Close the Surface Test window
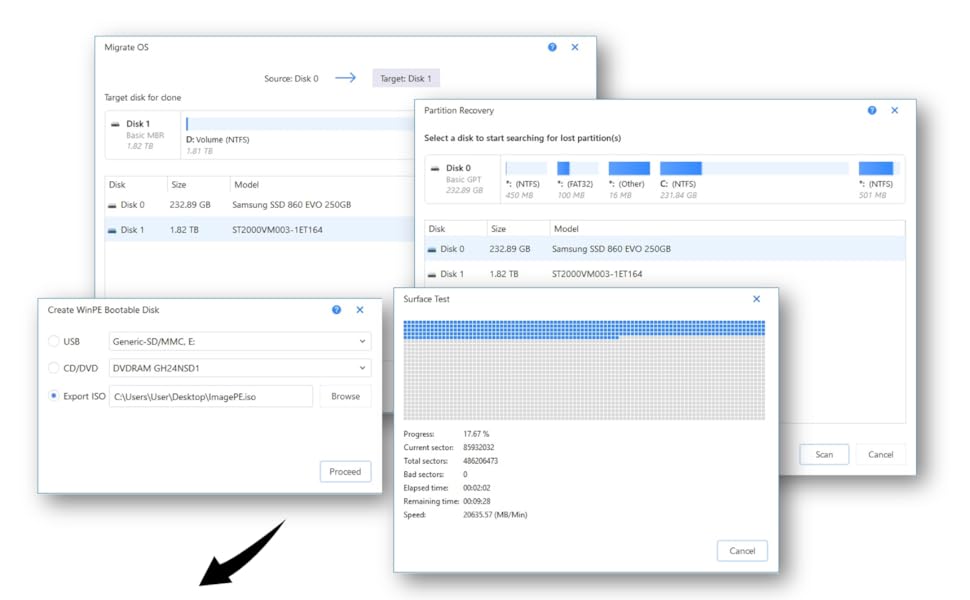 tap(756, 298)
